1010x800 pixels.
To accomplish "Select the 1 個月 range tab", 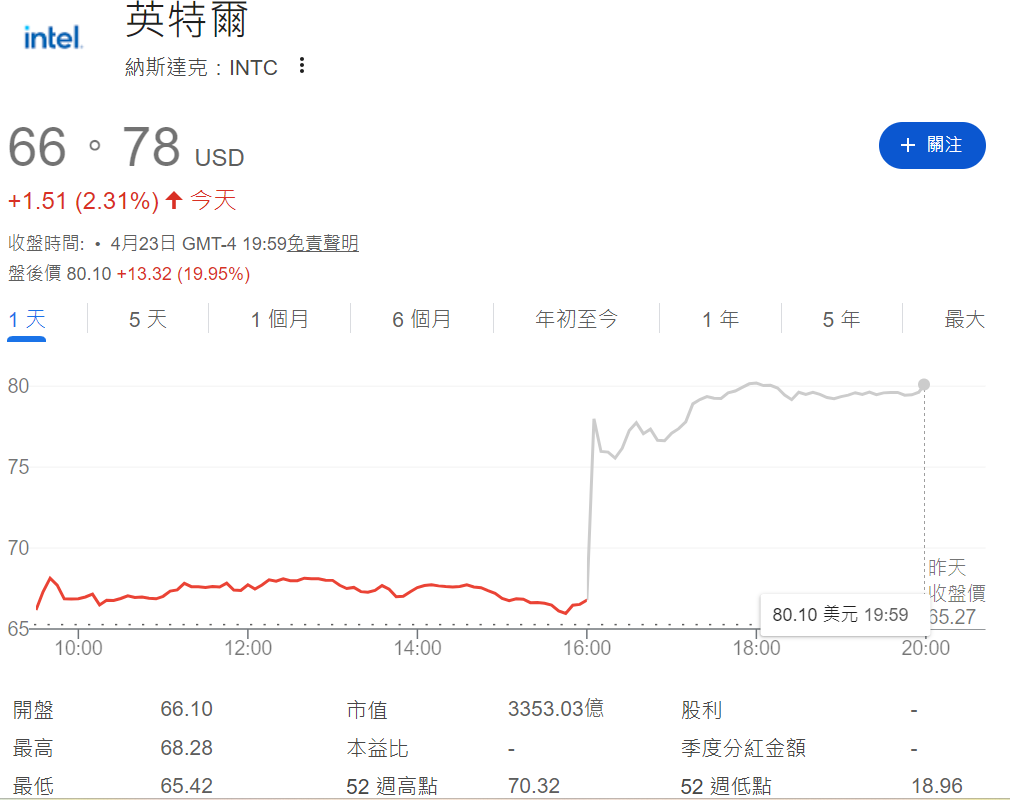I will pyautogui.click(x=278, y=318).
